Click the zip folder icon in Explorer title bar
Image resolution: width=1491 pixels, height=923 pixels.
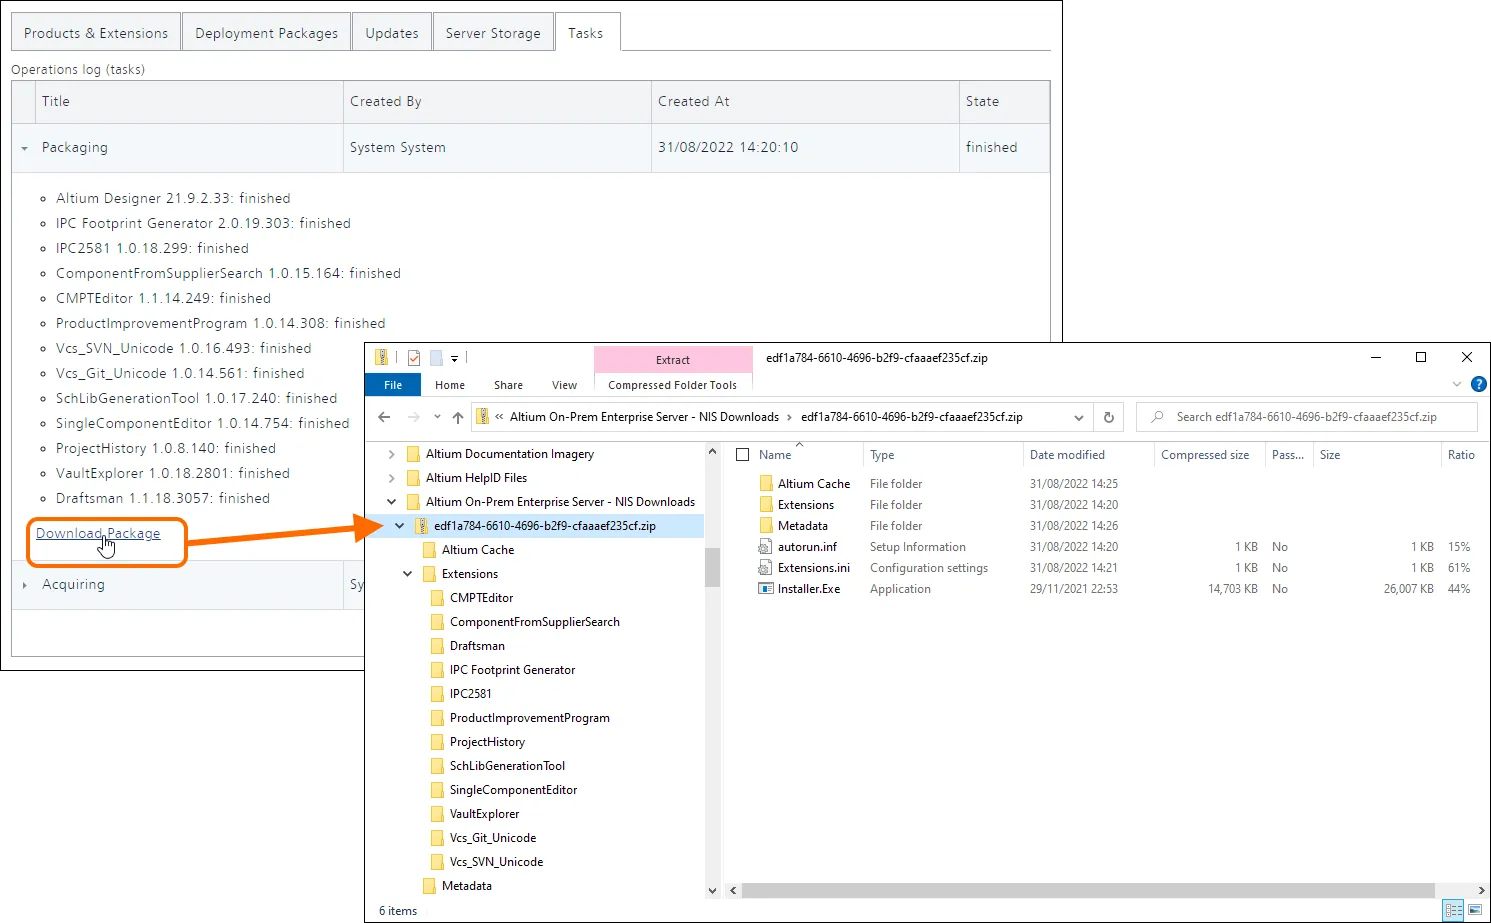382,357
